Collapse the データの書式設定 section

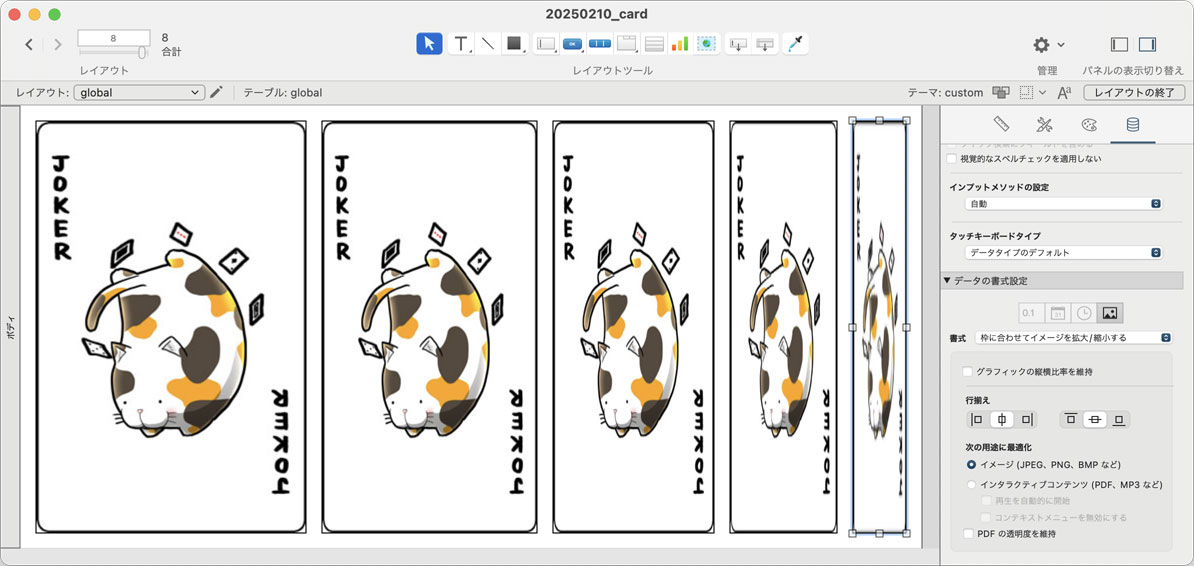pos(947,280)
